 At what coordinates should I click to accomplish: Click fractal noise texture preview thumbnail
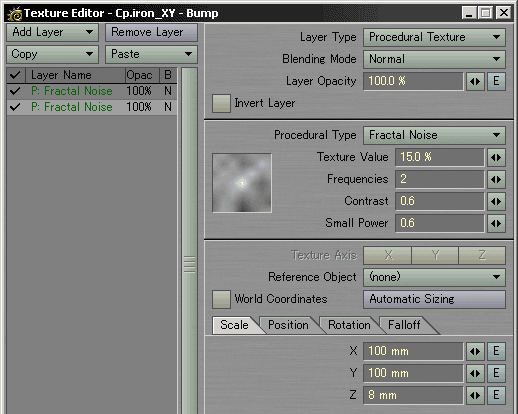click(242, 183)
